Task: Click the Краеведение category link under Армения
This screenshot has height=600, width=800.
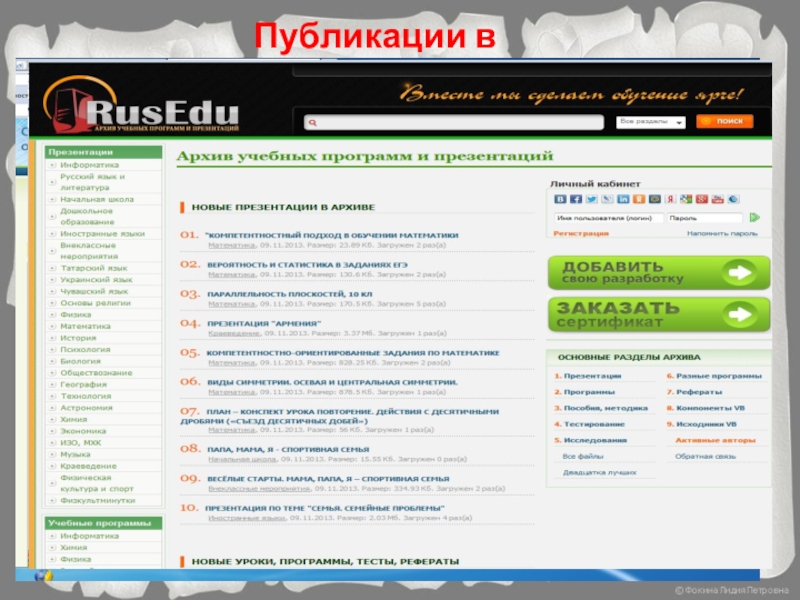Action: coord(234,333)
